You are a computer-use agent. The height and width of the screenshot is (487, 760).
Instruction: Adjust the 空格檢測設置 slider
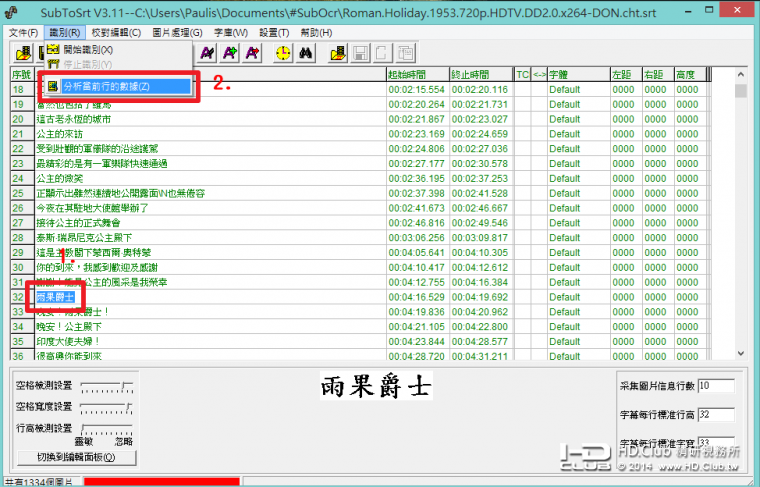[107, 386]
